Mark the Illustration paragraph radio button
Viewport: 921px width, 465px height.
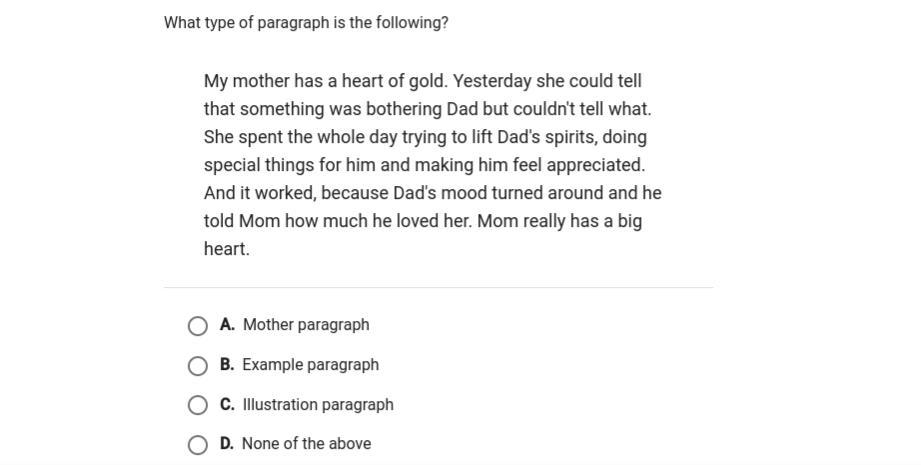197,405
